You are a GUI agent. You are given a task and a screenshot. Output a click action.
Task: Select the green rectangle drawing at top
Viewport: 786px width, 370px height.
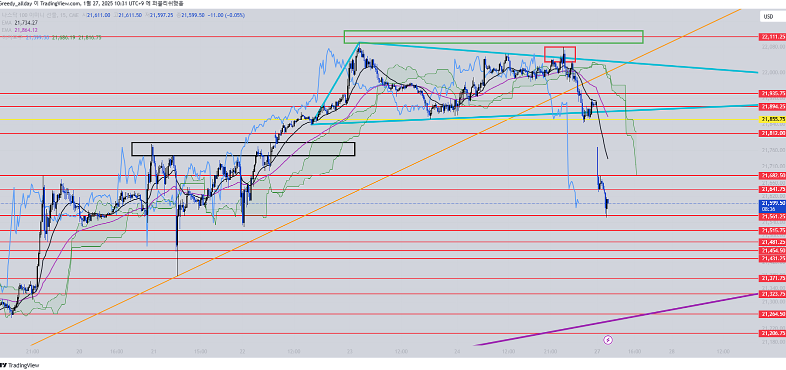coord(493,37)
